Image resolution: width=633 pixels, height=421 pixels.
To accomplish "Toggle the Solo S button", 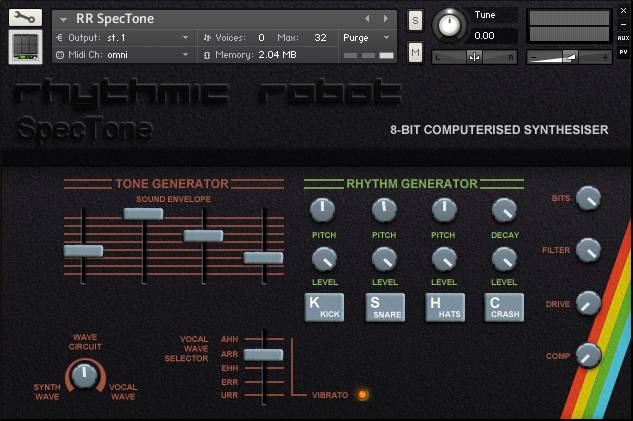I will coord(415,19).
